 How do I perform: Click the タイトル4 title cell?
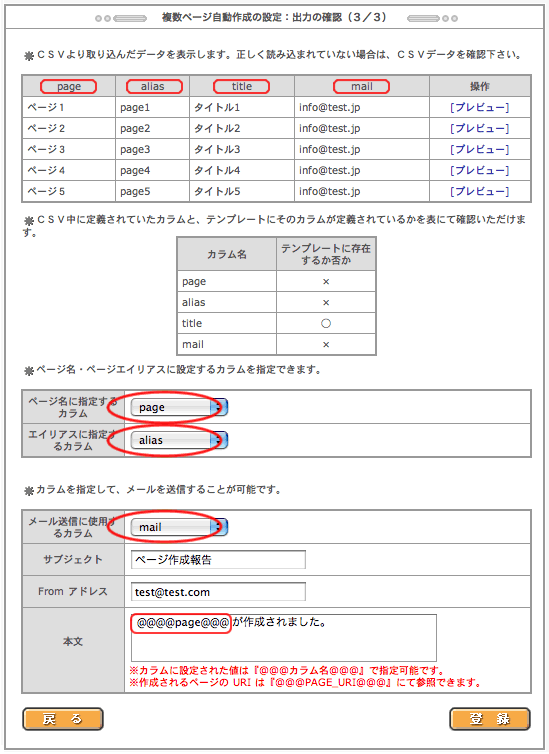pos(242,170)
